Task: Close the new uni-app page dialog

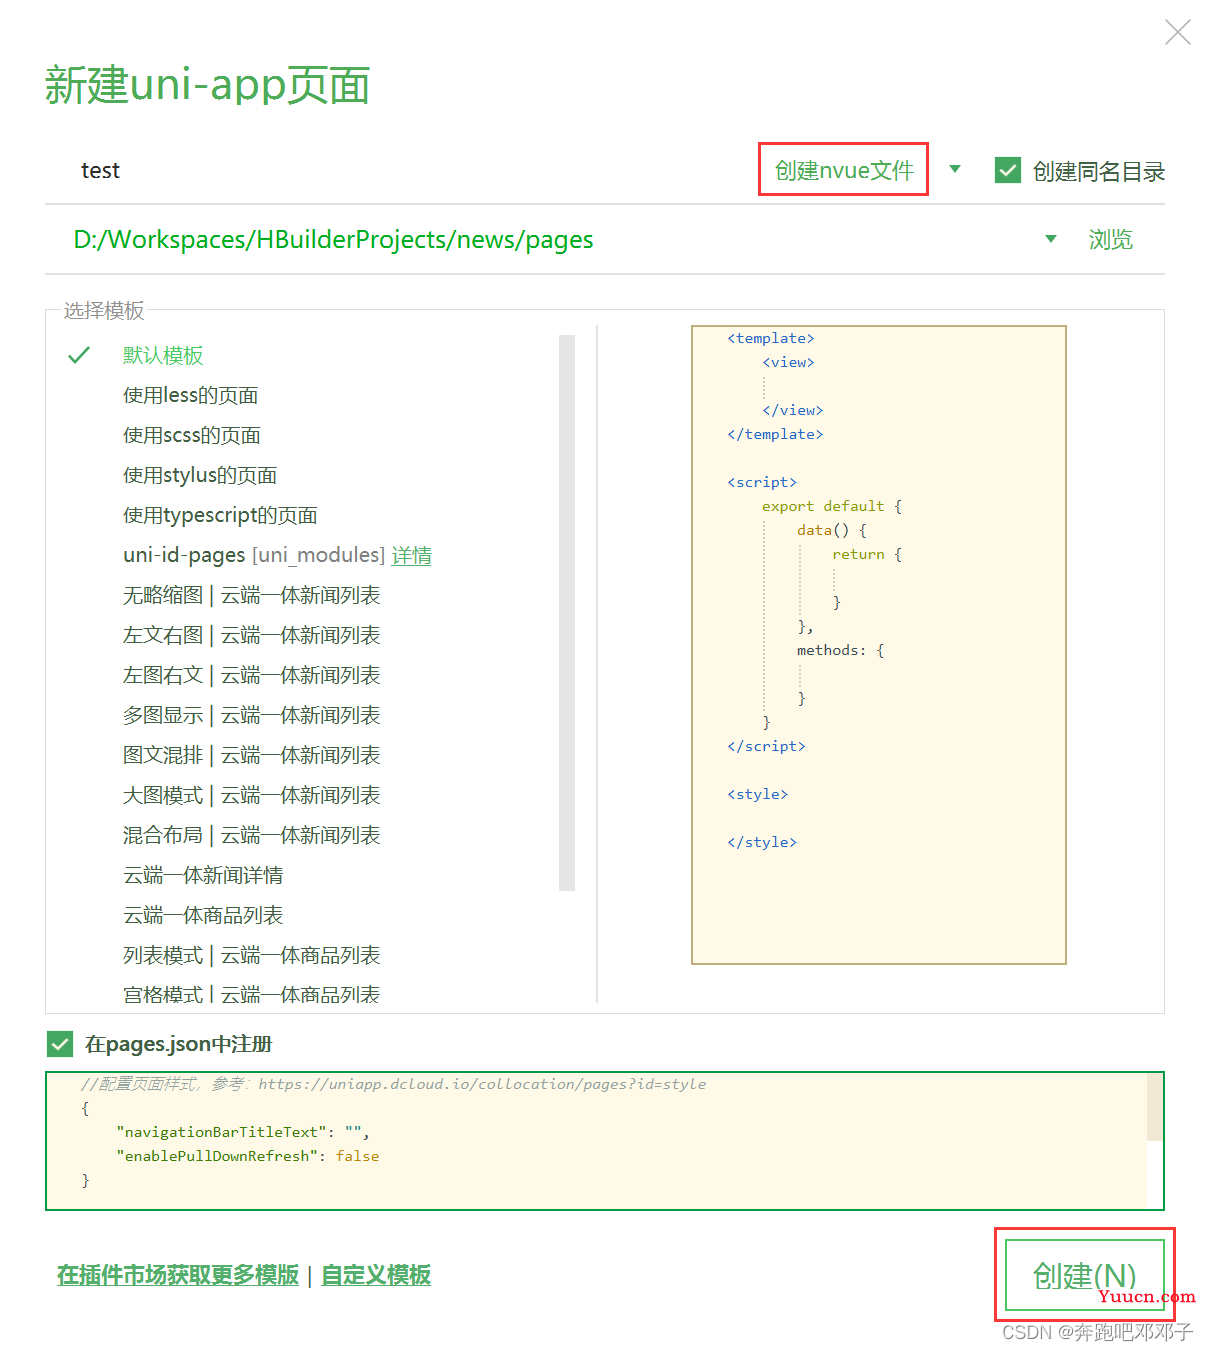Action: click(x=1177, y=32)
